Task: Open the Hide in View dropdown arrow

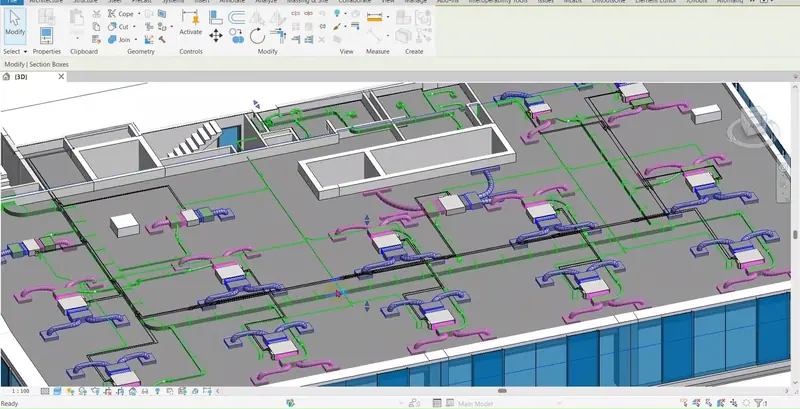Action: point(344,14)
